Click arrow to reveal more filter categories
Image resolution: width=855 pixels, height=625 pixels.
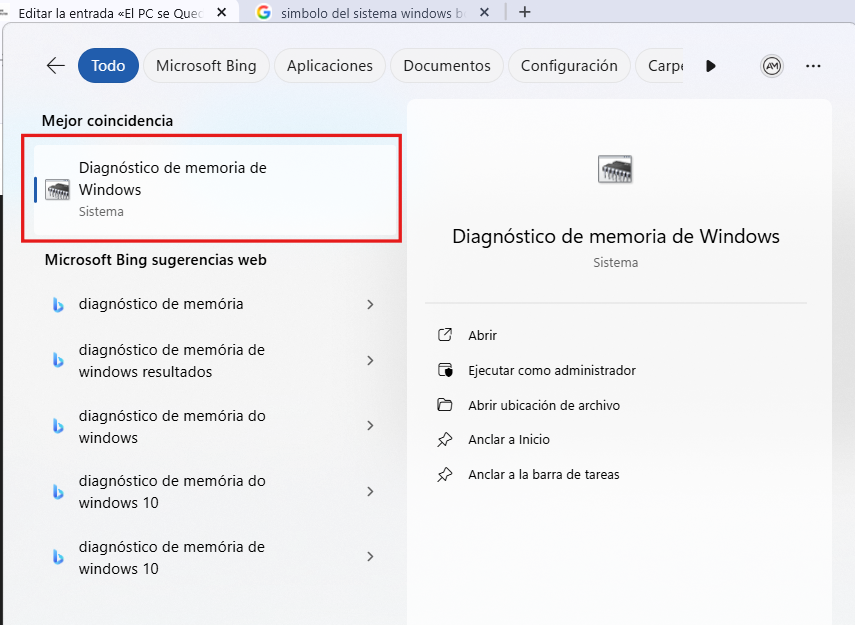711,65
